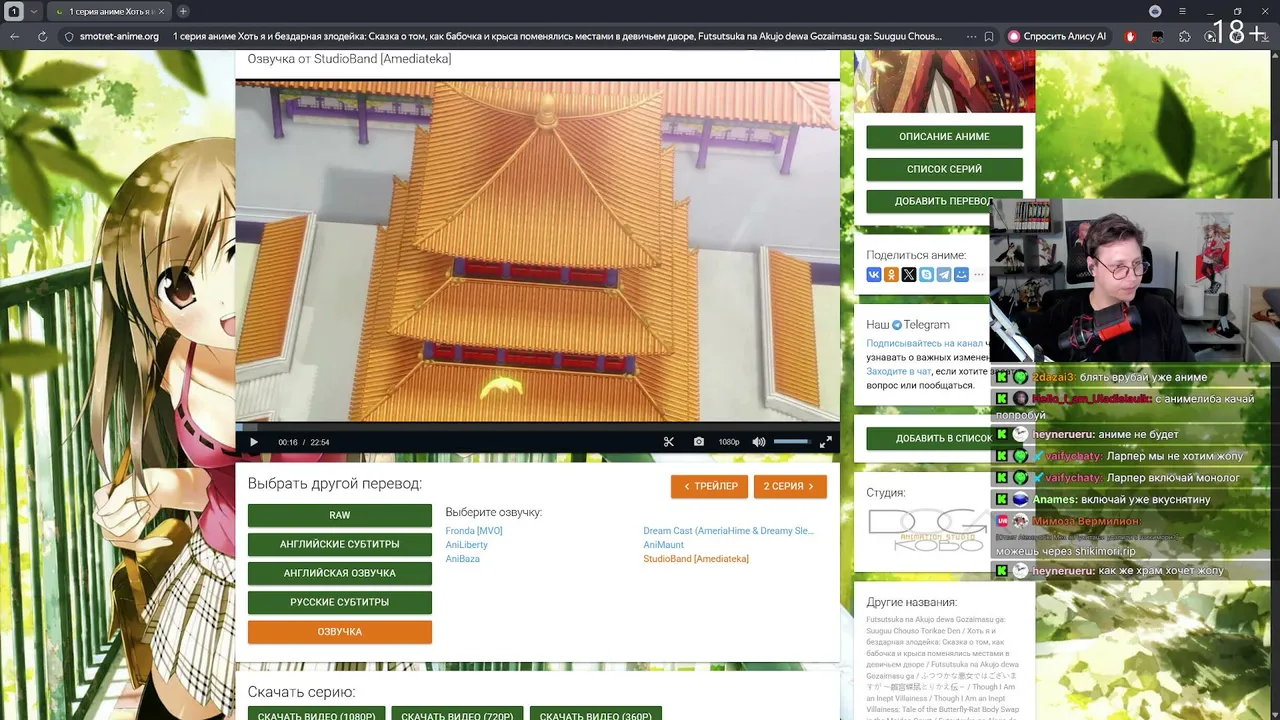Share anime on X (Twitter)
This screenshot has height=720, width=1280.
pyautogui.click(x=909, y=275)
